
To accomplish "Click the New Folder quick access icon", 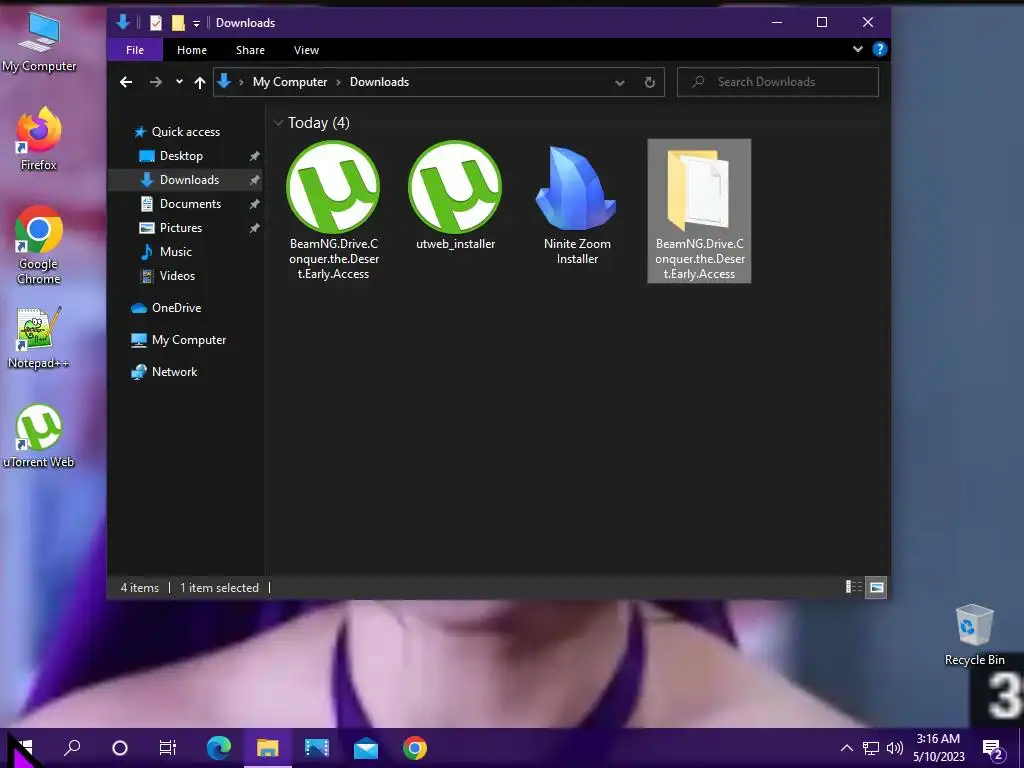I will [178, 23].
